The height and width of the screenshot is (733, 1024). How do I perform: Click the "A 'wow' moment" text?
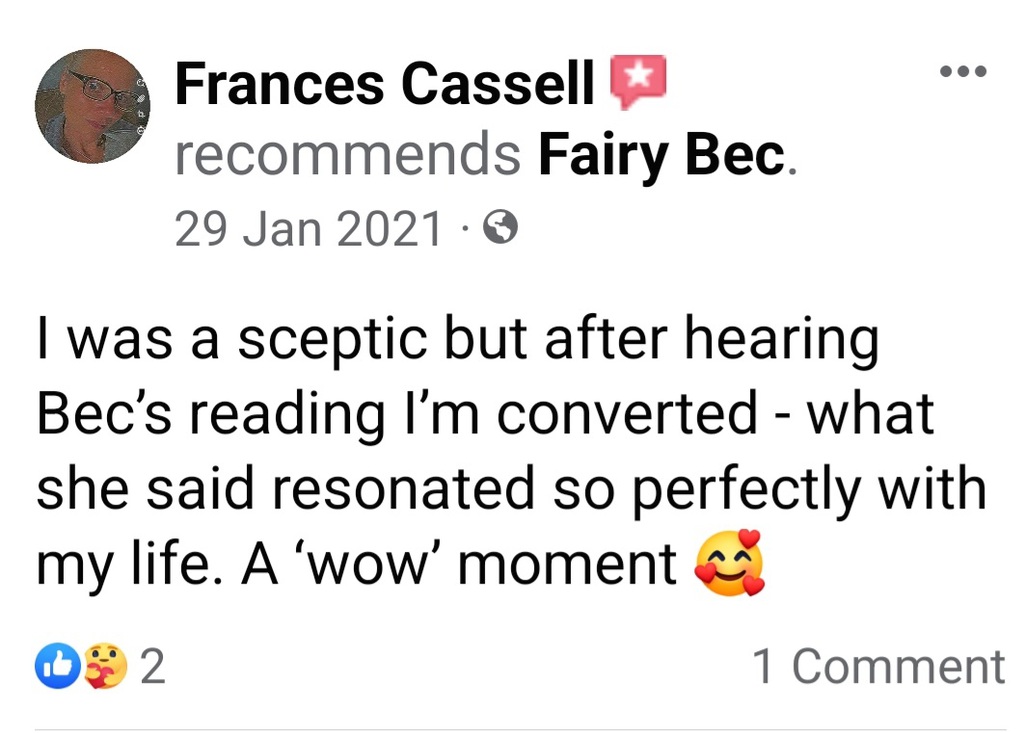point(460,564)
